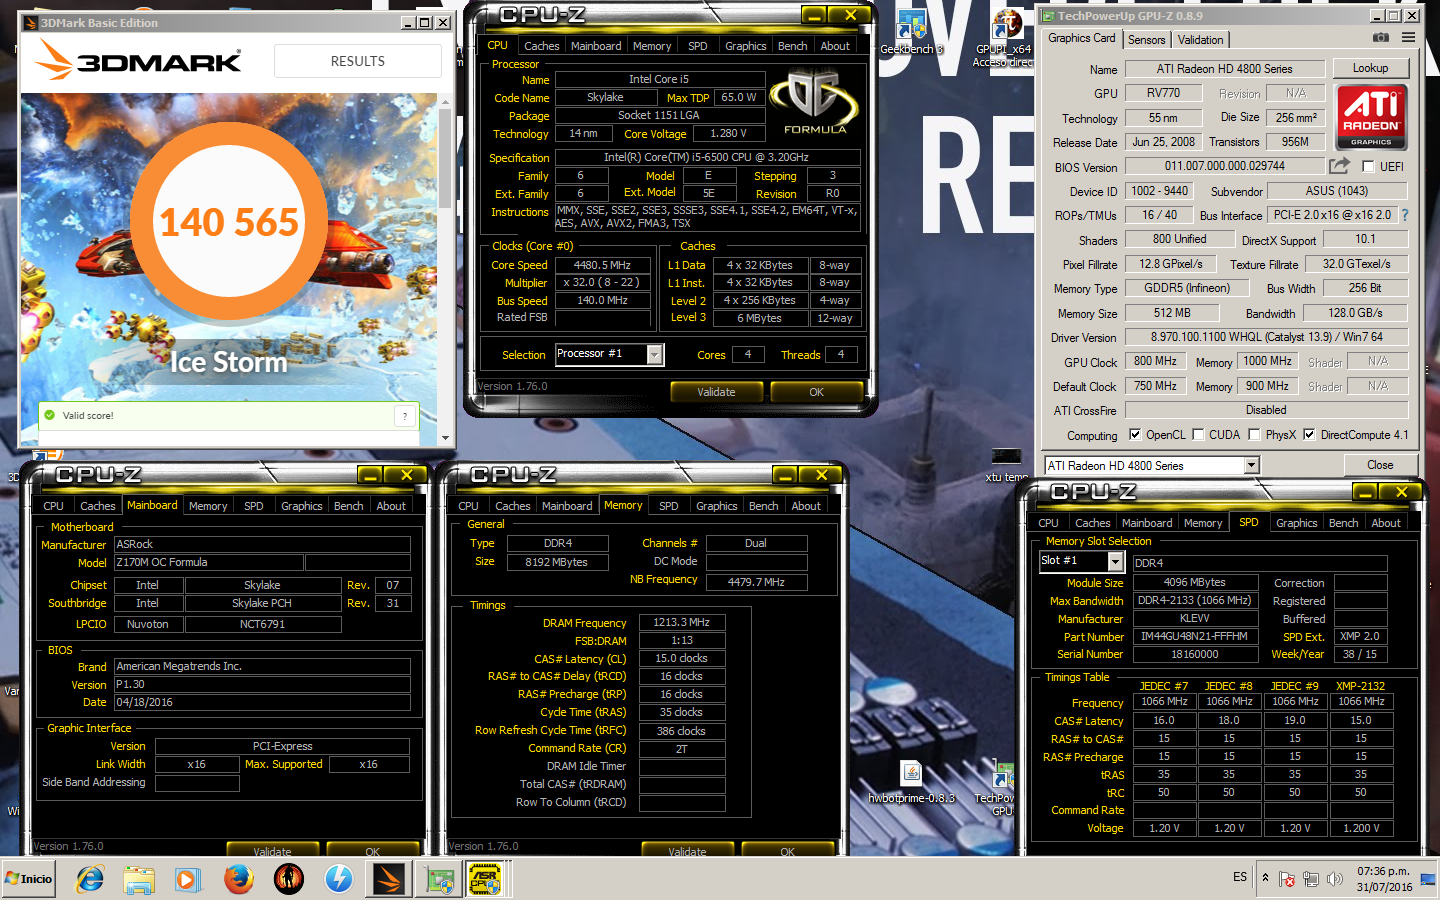Click the network tray icon
Image resolution: width=1440 pixels, height=900 pixels.
click(1311, 879)
